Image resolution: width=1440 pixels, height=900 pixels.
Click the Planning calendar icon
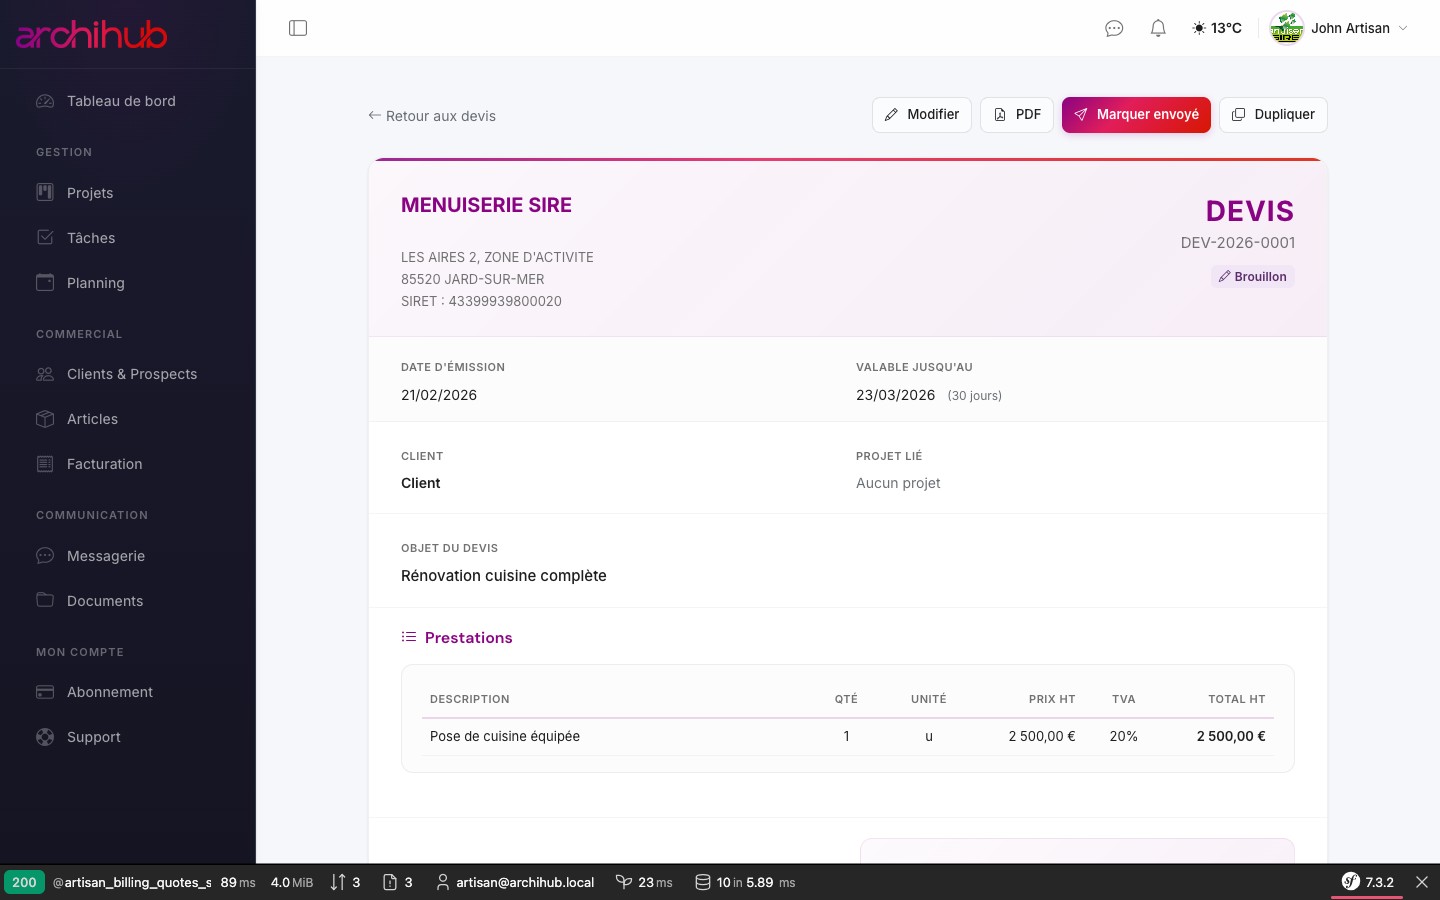click(x=45, y=283)
